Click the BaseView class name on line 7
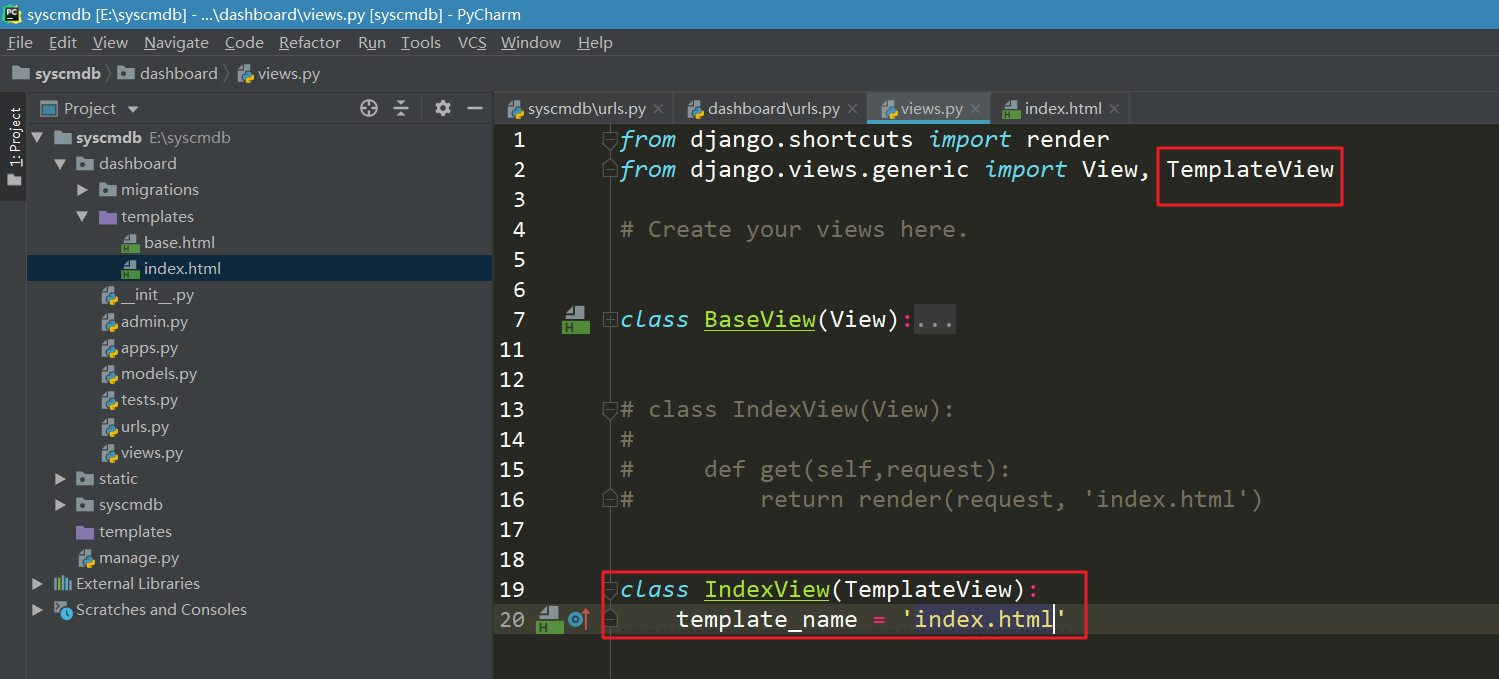Viewport: 1499px width, 679px height. pyautogui.click(x=760, y=320)
